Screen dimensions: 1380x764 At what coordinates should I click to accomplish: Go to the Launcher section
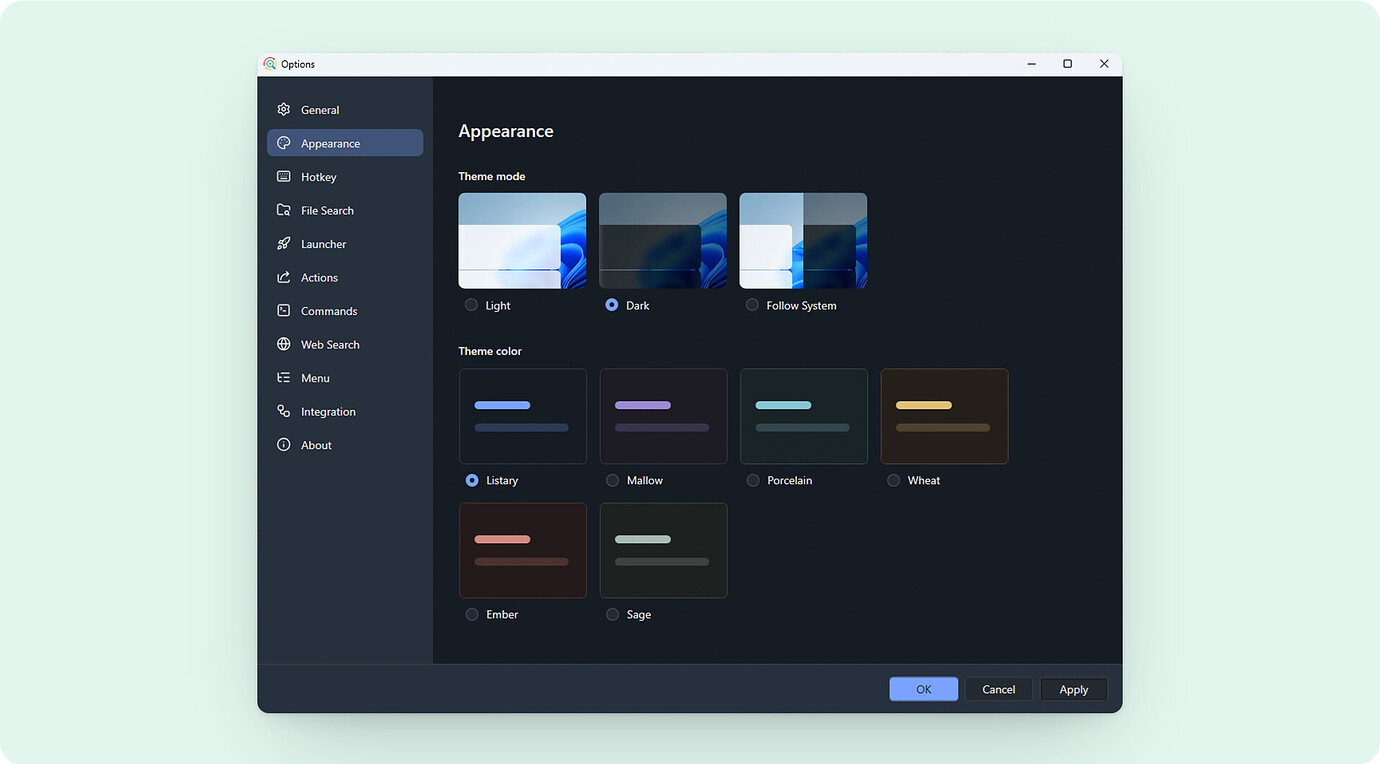[x=345, y=244]
